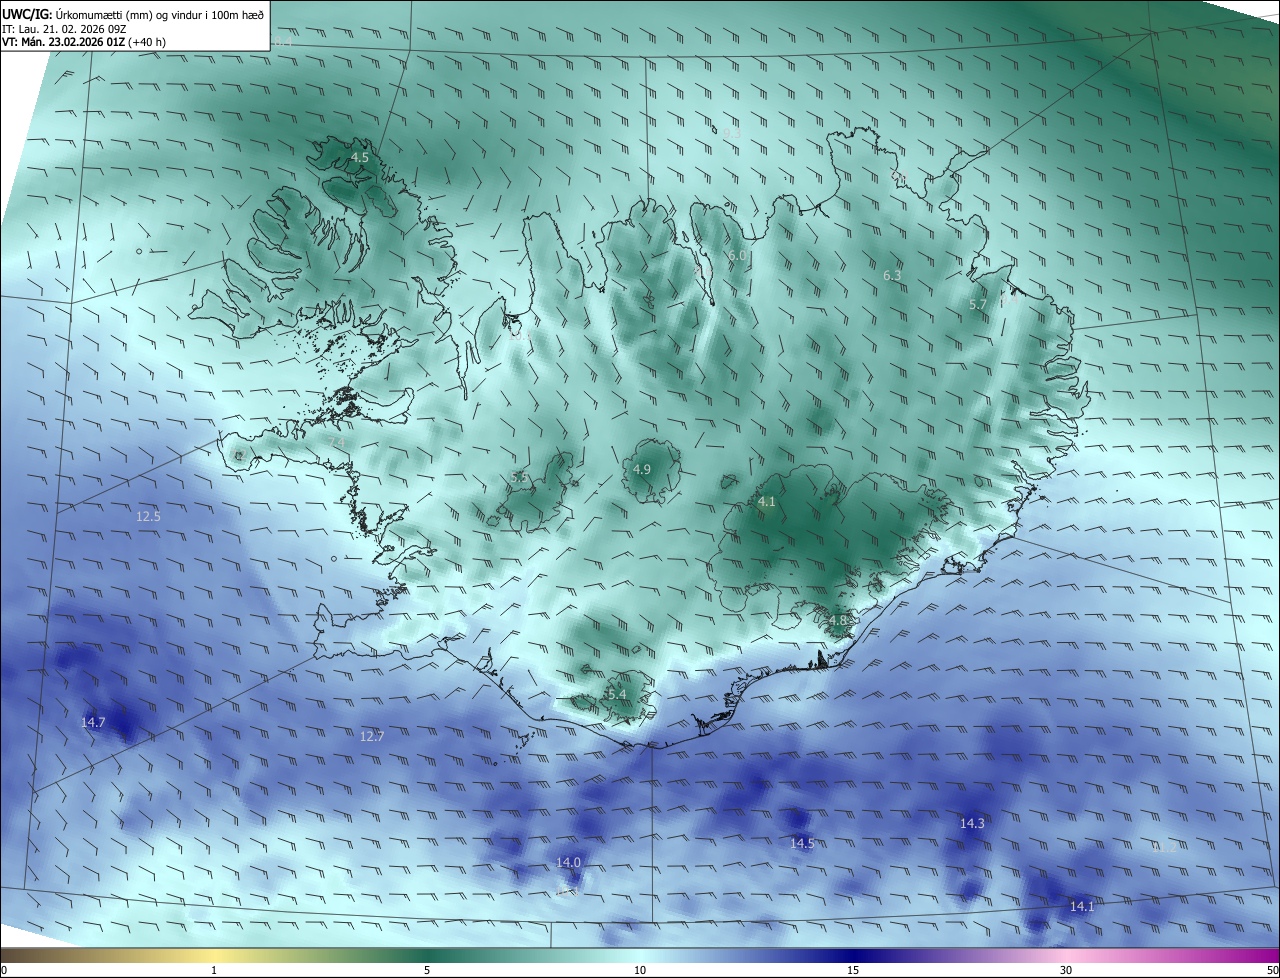Click the colorbar tick label 50
The height and width of the screenshot is (978, 1280).
tap(1272, 970)
